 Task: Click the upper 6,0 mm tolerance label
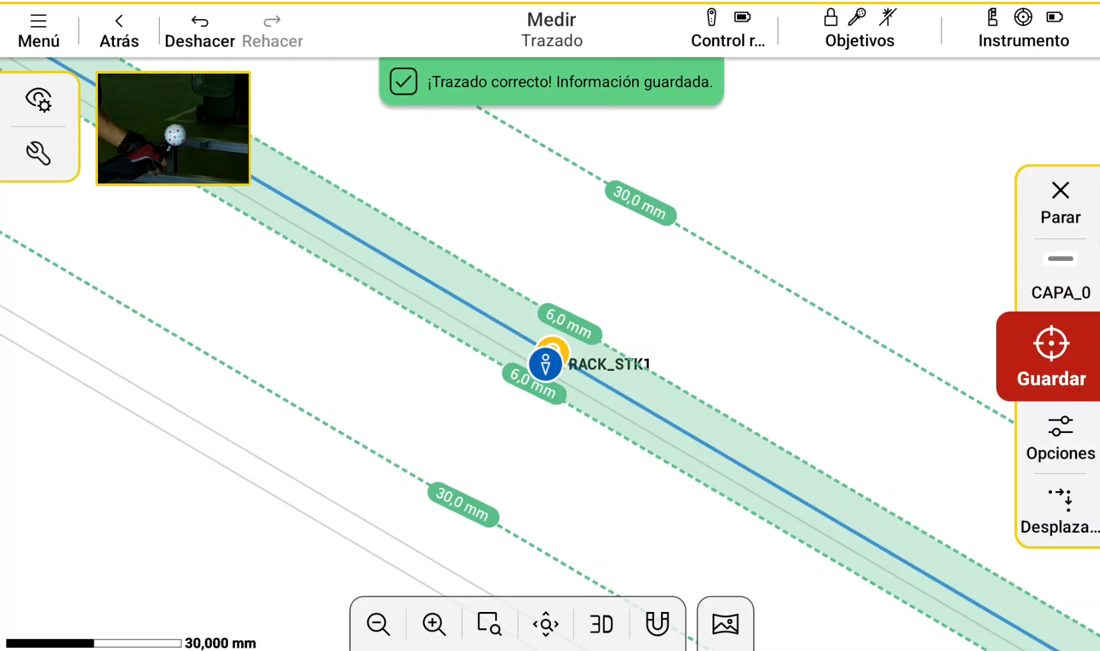tap(569, 323)
